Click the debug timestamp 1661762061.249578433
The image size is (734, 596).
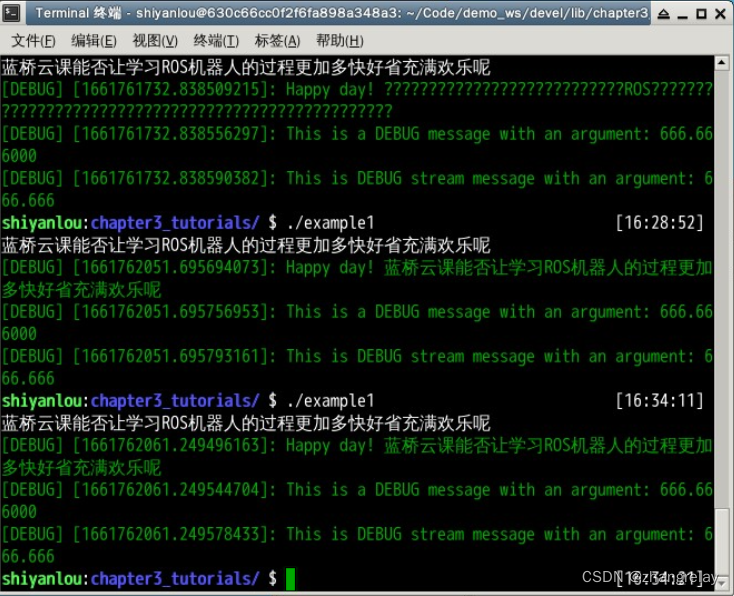170,534
